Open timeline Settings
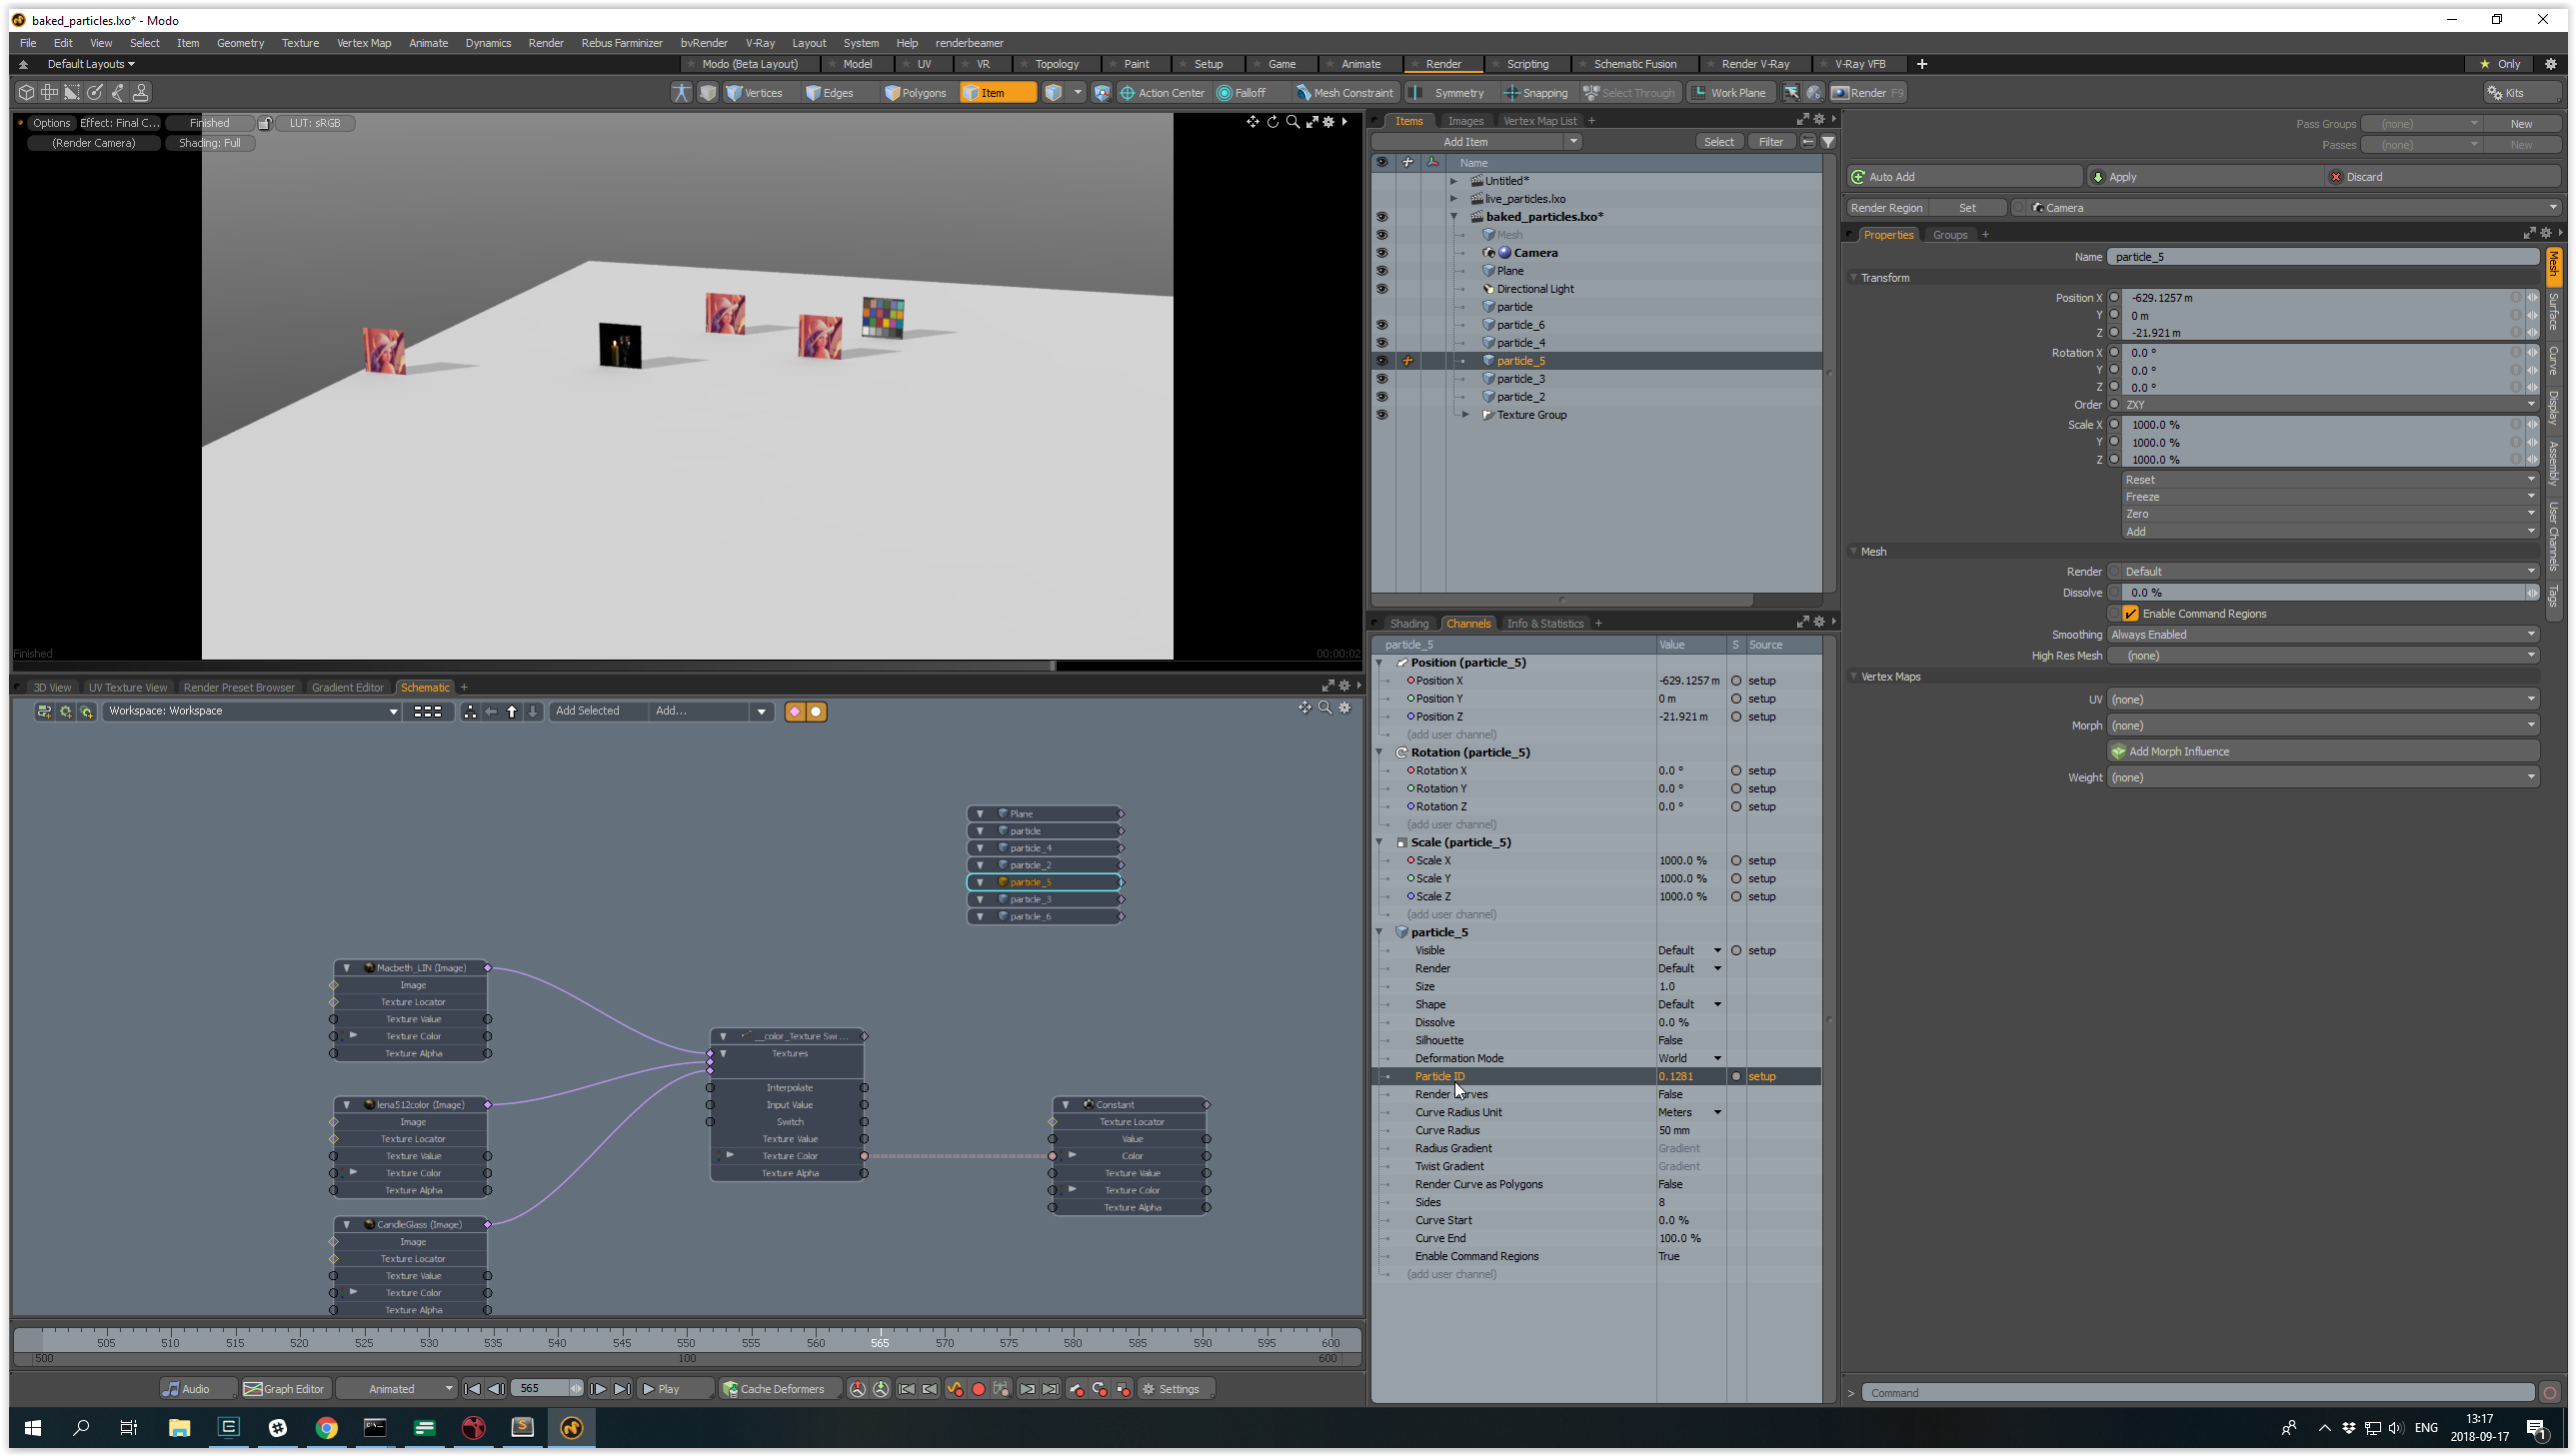2576x1456 pixels. click(1175, 1388)
